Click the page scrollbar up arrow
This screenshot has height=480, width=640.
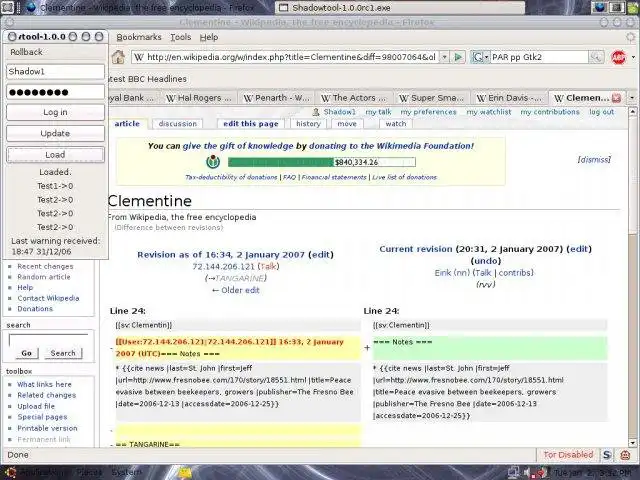632,111
